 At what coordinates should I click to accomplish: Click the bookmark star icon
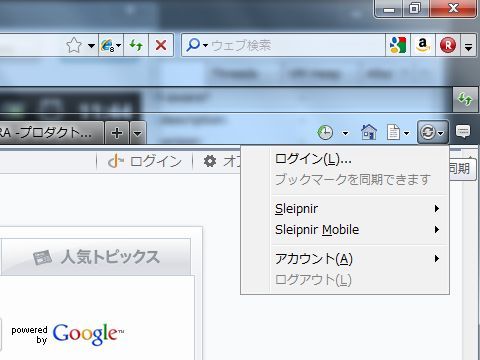(74, 45)
